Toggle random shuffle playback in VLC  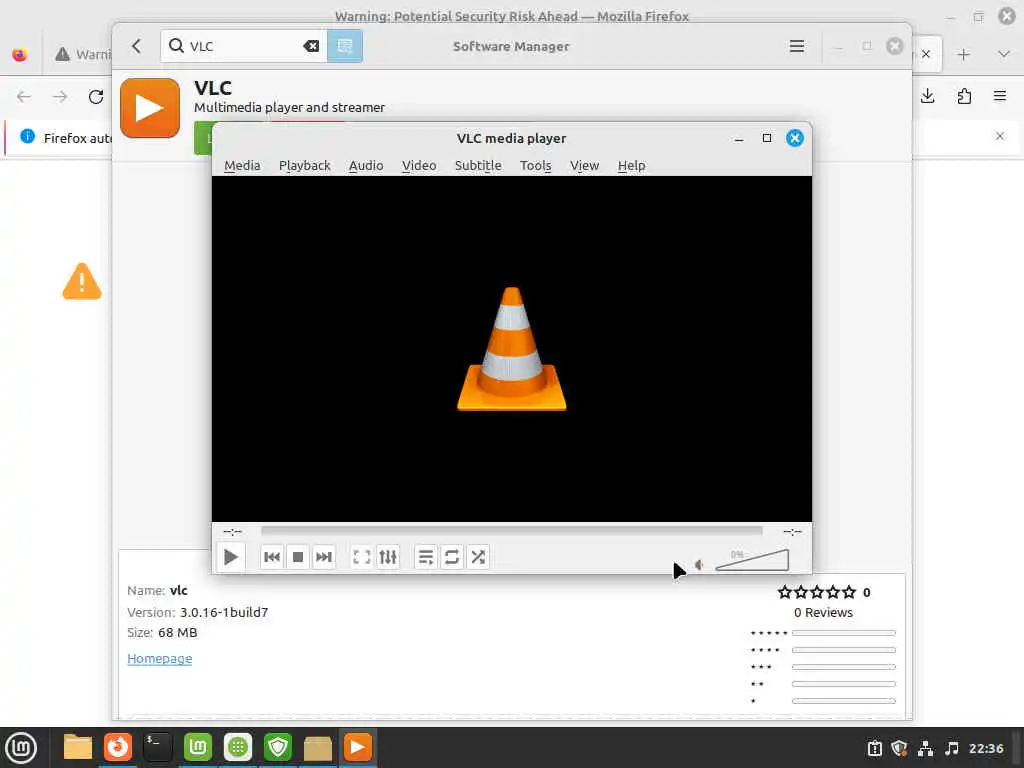click(478, 557)
